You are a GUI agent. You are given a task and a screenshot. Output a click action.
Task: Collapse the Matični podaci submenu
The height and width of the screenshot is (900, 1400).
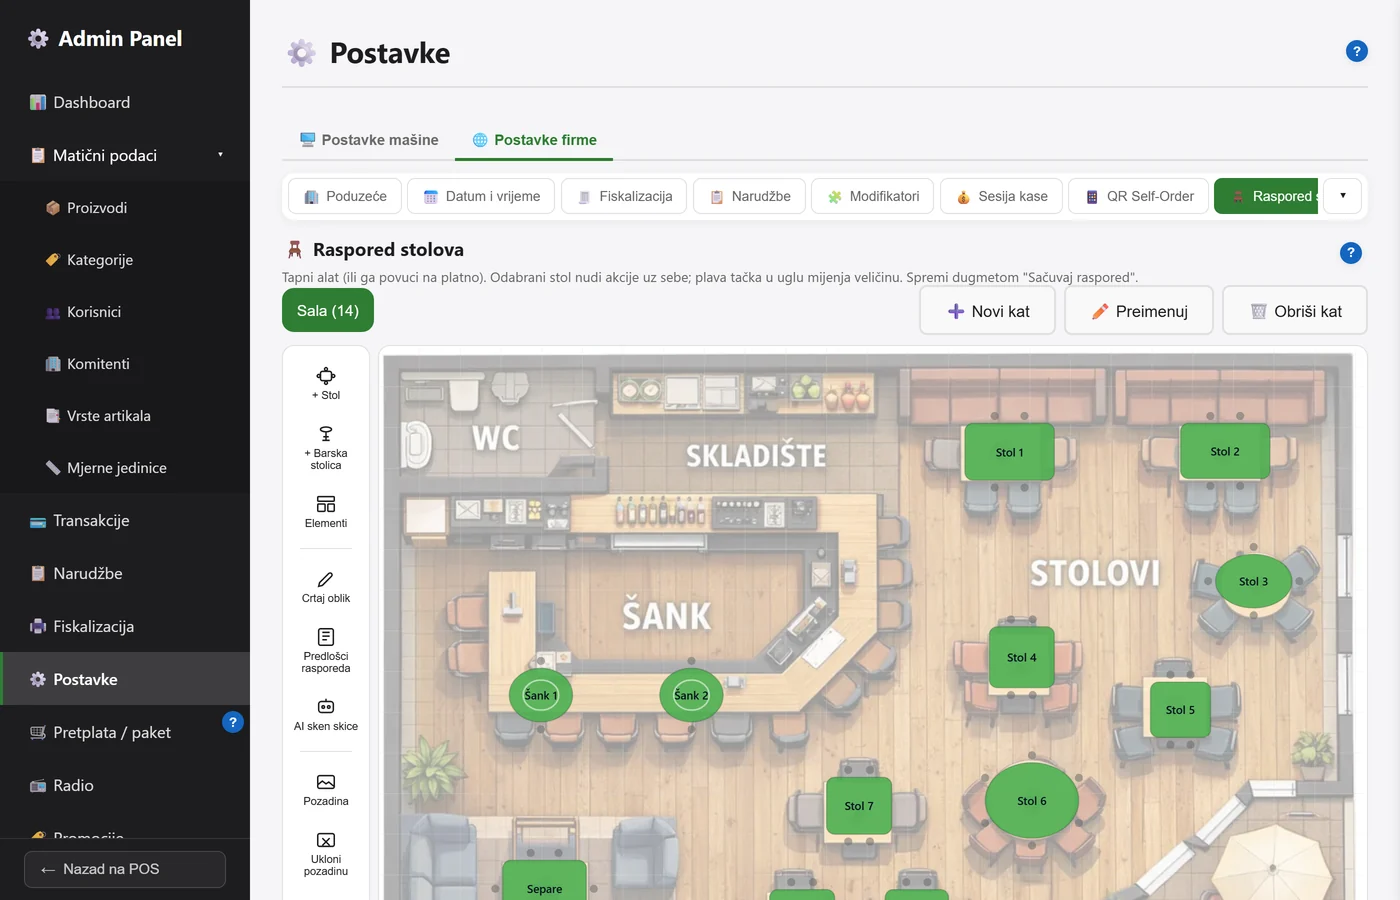pos(125,155)
